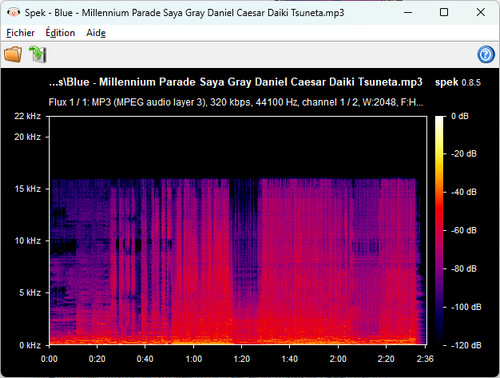This screenshot has width=500, height=378.
Task: Open the Aide menu
Action: pyautogui.click(x=96, y=33)
